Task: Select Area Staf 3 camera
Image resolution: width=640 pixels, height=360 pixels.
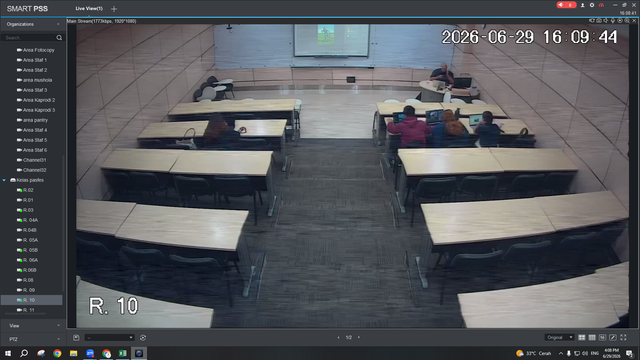Action: pyautogui.click(x=32, y=90)
